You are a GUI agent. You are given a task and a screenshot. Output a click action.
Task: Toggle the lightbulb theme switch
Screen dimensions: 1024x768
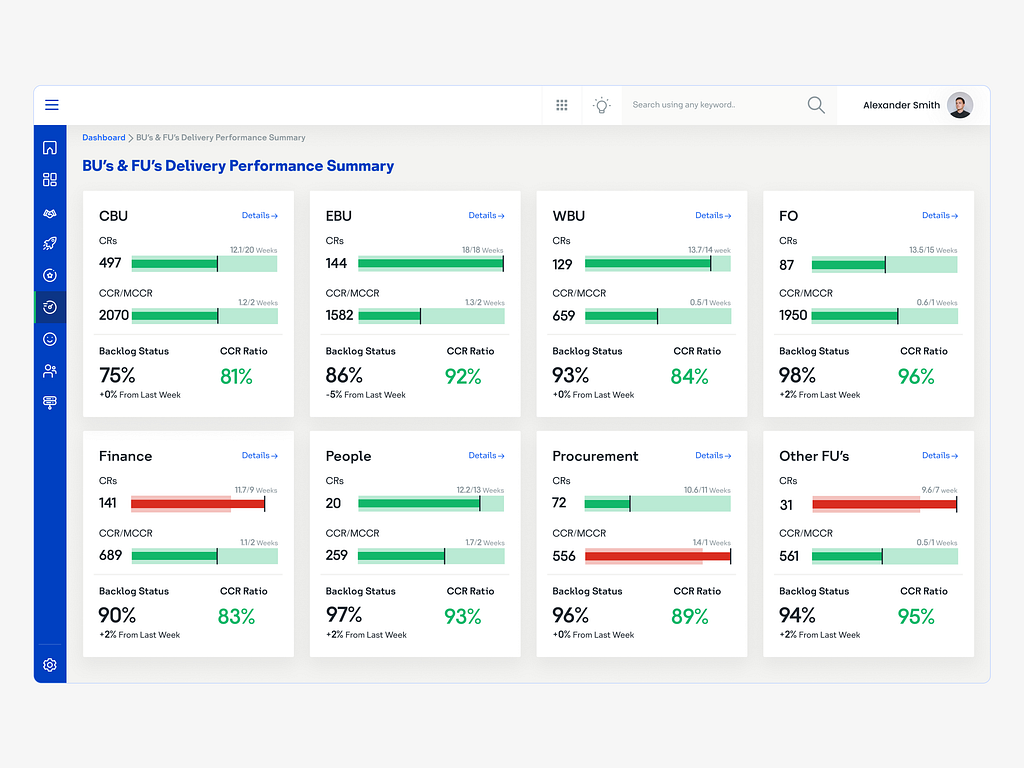(601, 104)
